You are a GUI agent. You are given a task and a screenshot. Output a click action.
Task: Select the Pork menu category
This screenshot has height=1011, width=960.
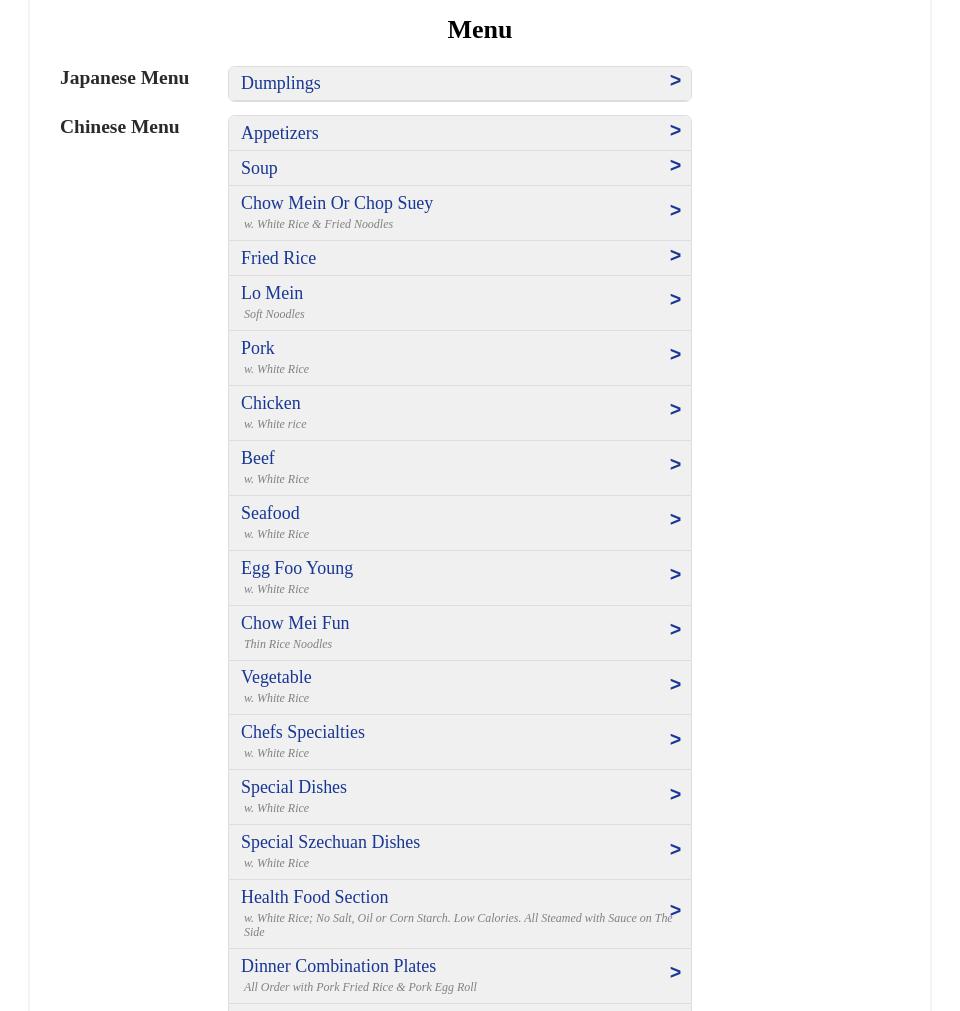pyautogui.click(x=258, y=348)
